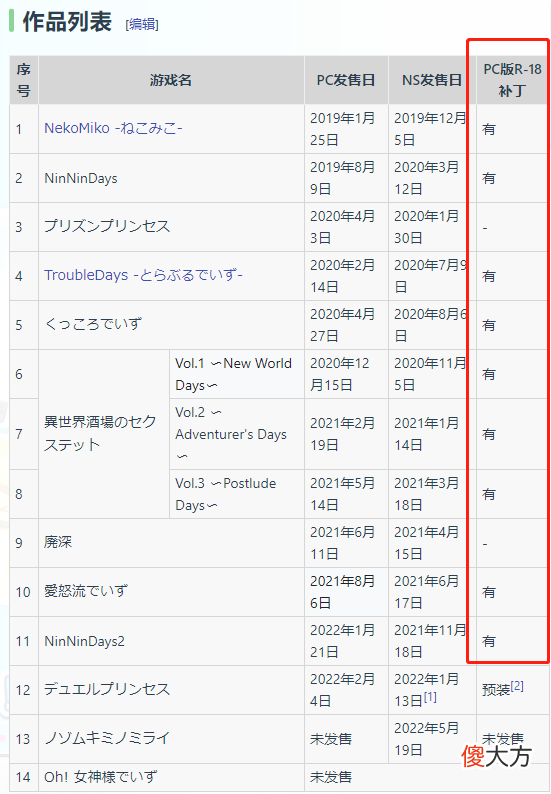Click the Vol.1 New World Days cell
Image resolution: width=551 pixels, height=794 pixels.
click(237, 374)
